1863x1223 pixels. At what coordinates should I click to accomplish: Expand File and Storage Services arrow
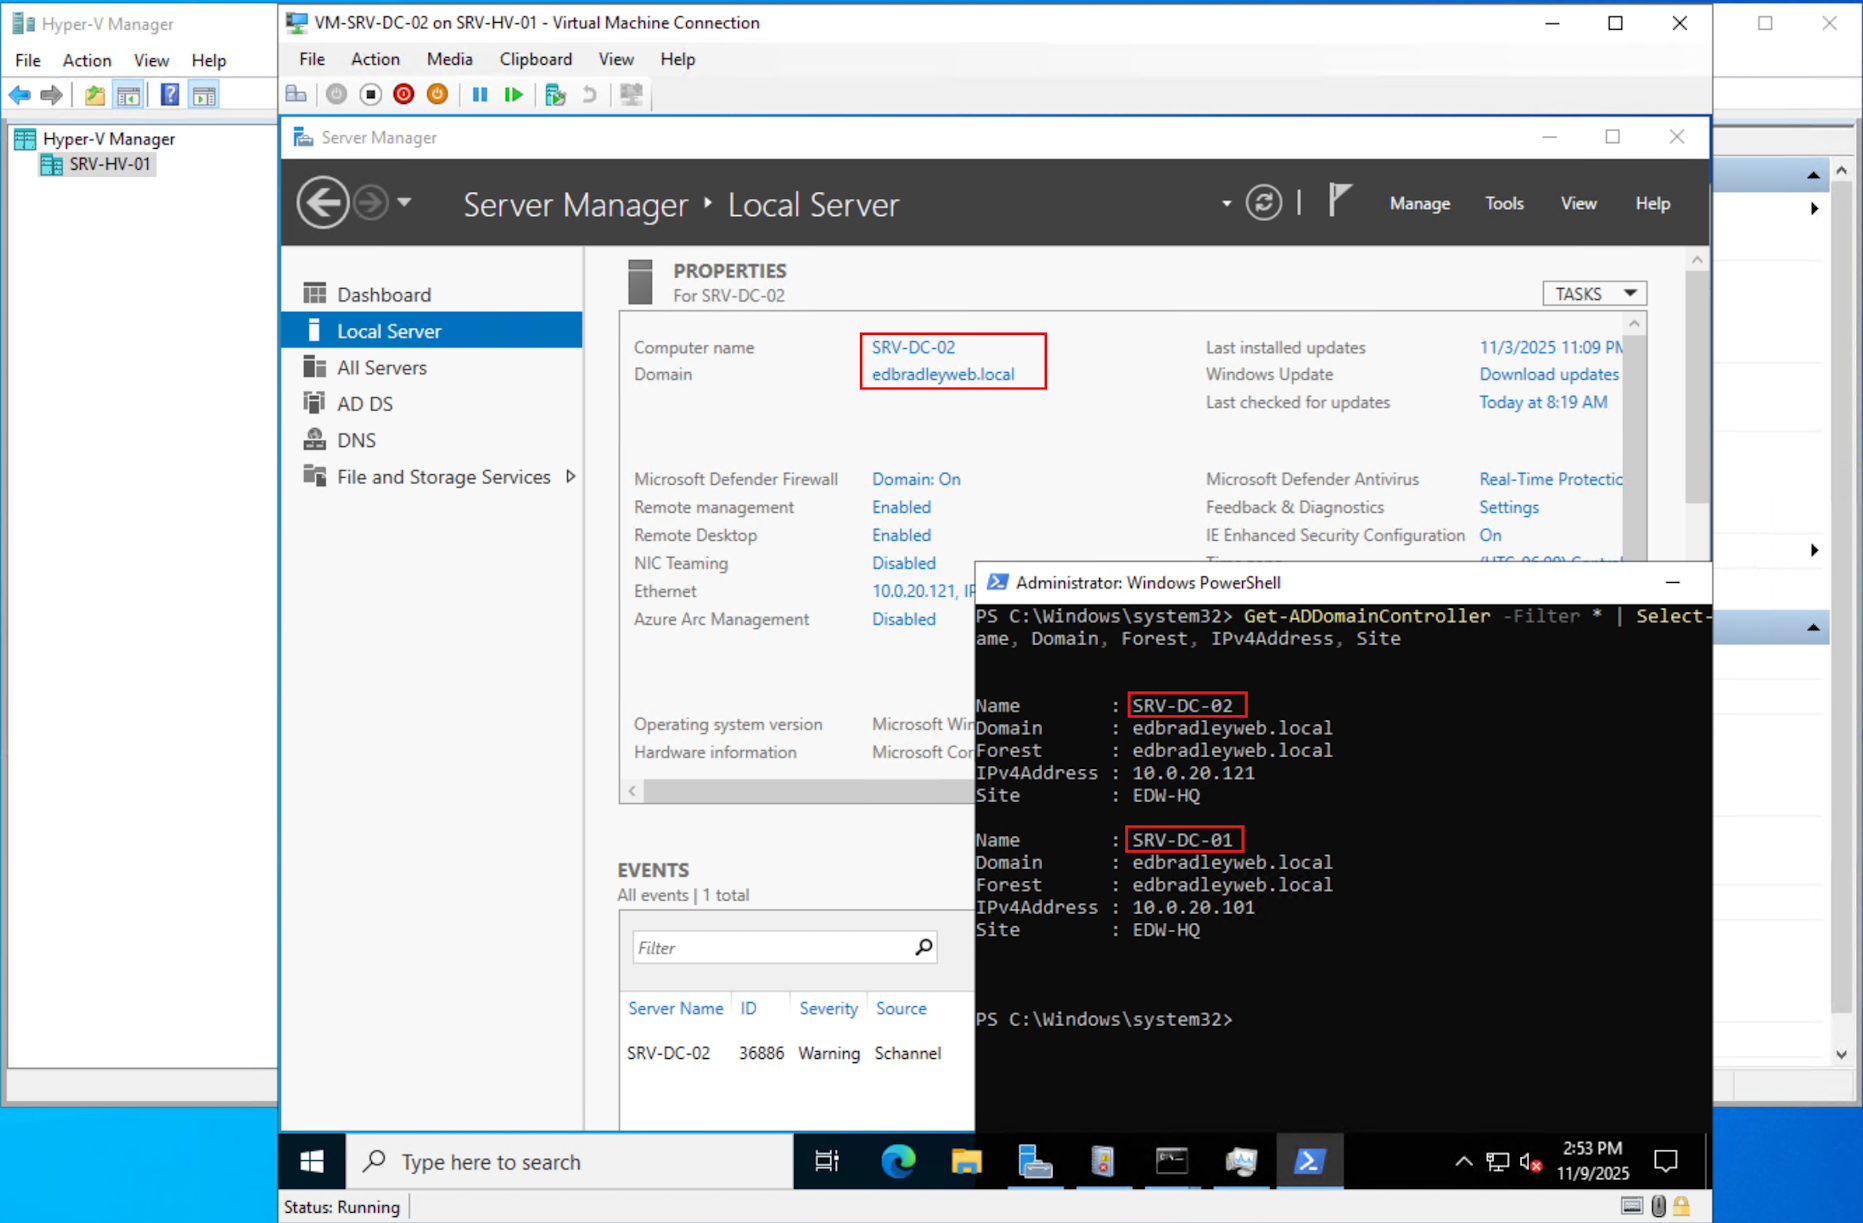pyautogui.click(x=571, y=477)
